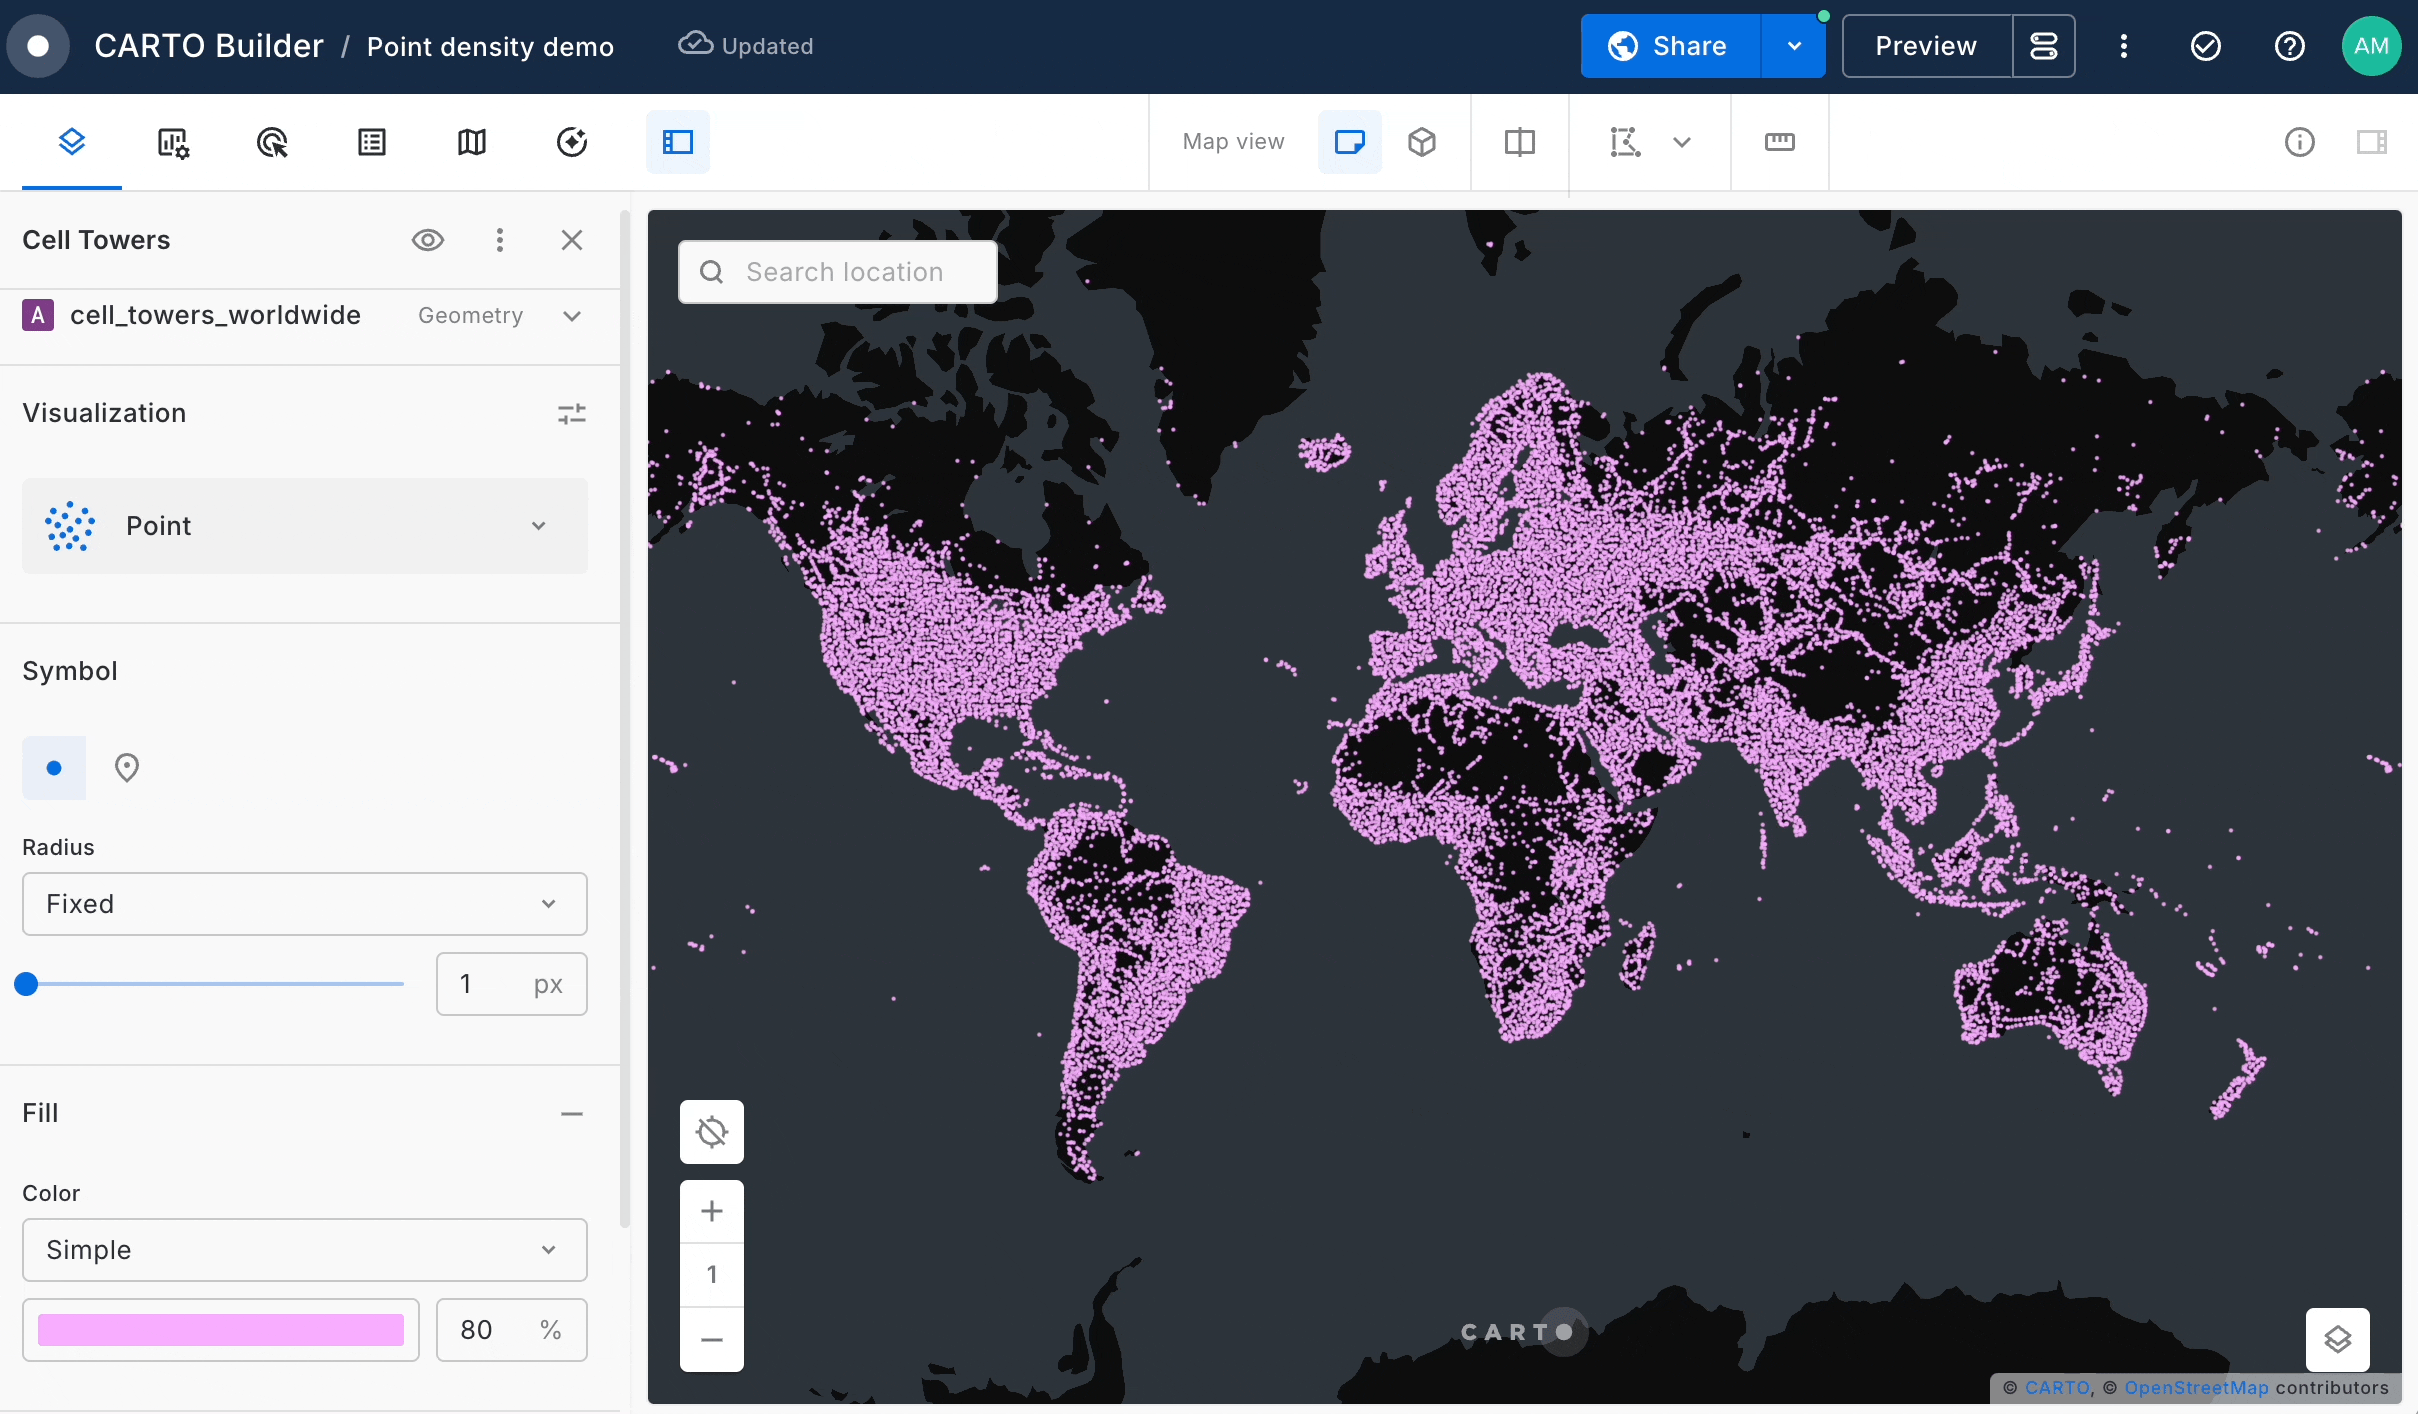The image size is (2418, 1414).
Task: Open the OpenStreetMap attribution link
Action: coord(2196,1388)
